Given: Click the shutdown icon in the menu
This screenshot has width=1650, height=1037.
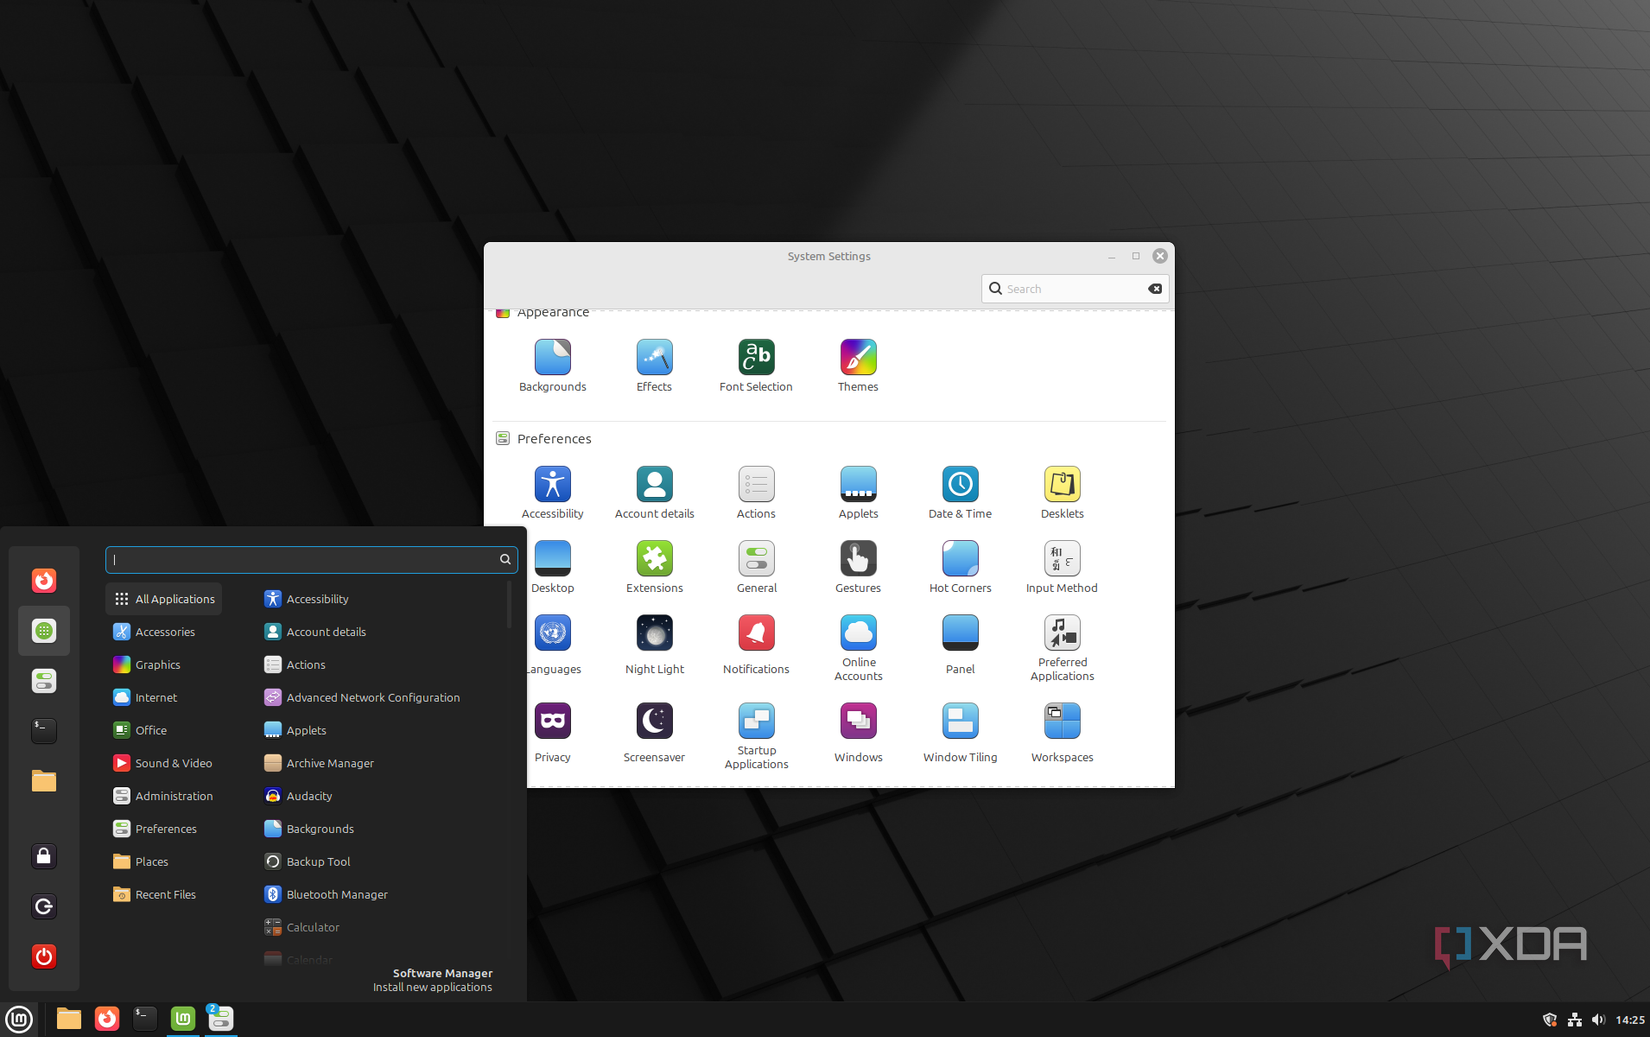Looking at the screenshot, I should tap(43, 956).
